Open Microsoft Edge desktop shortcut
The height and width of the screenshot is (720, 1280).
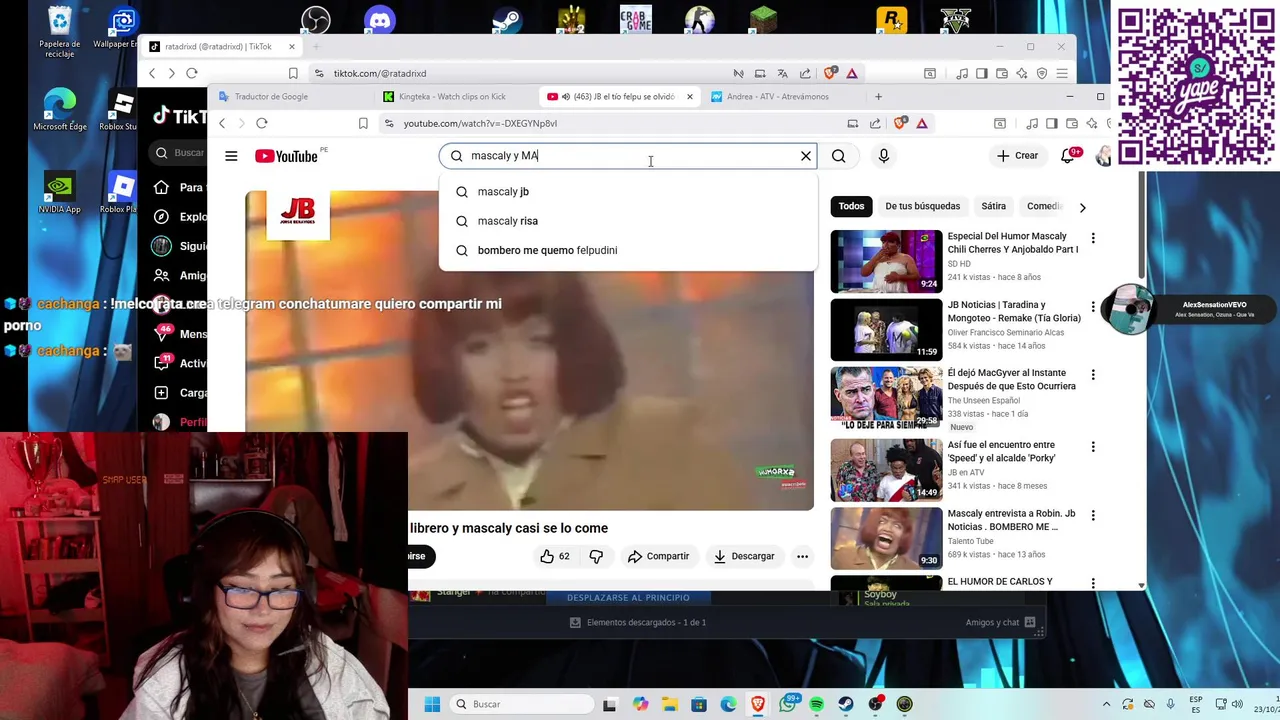tap(60, 110)
